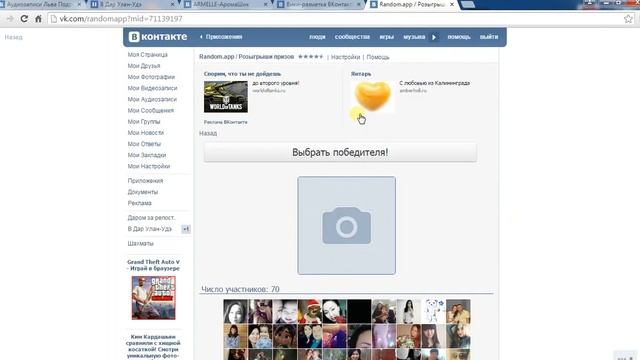Image resolution: width=640 pixels, height=360 pixels.
Task: Open ad title Спорим, что ты не дойдешь
Action: coord(242,74)
